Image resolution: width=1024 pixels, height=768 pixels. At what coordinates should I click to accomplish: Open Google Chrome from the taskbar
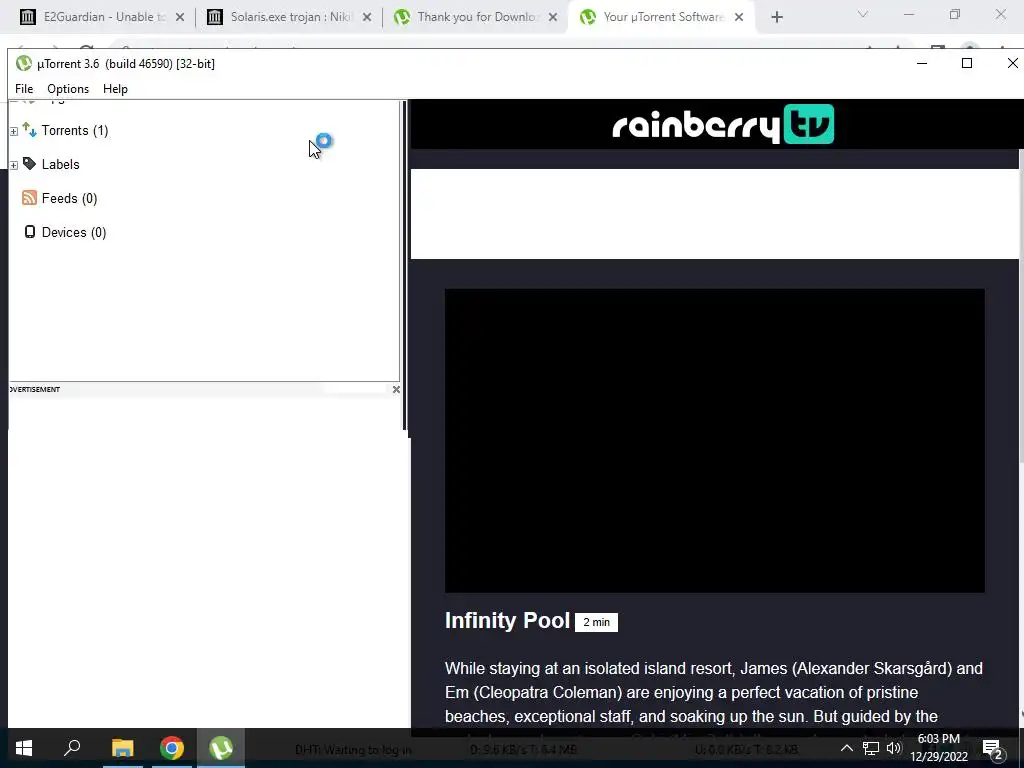coord(172,748)
